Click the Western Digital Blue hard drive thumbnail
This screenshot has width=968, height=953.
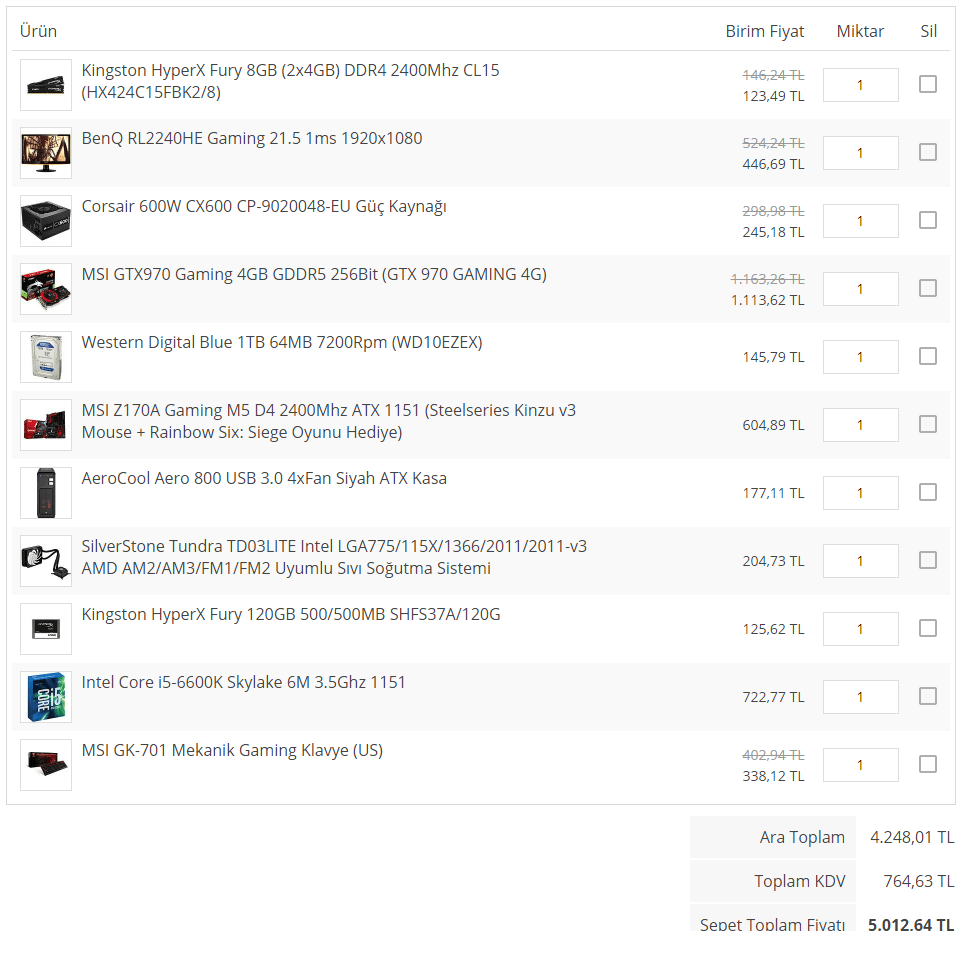tap(44, 356)
